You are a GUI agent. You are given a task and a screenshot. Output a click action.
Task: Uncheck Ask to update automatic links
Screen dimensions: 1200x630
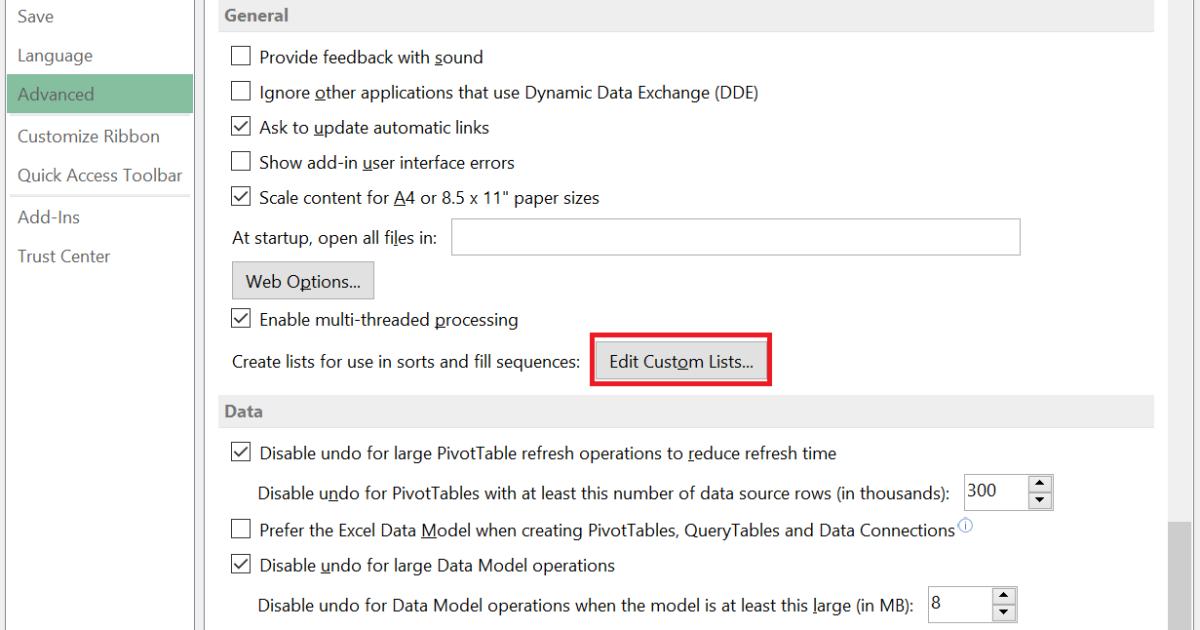241,127
